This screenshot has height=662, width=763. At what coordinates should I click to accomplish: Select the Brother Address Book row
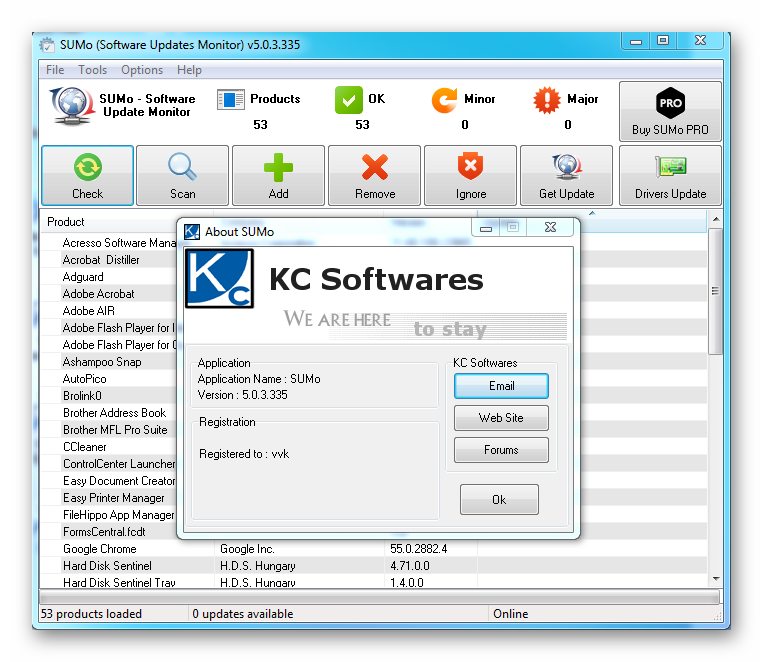[115, 413]
